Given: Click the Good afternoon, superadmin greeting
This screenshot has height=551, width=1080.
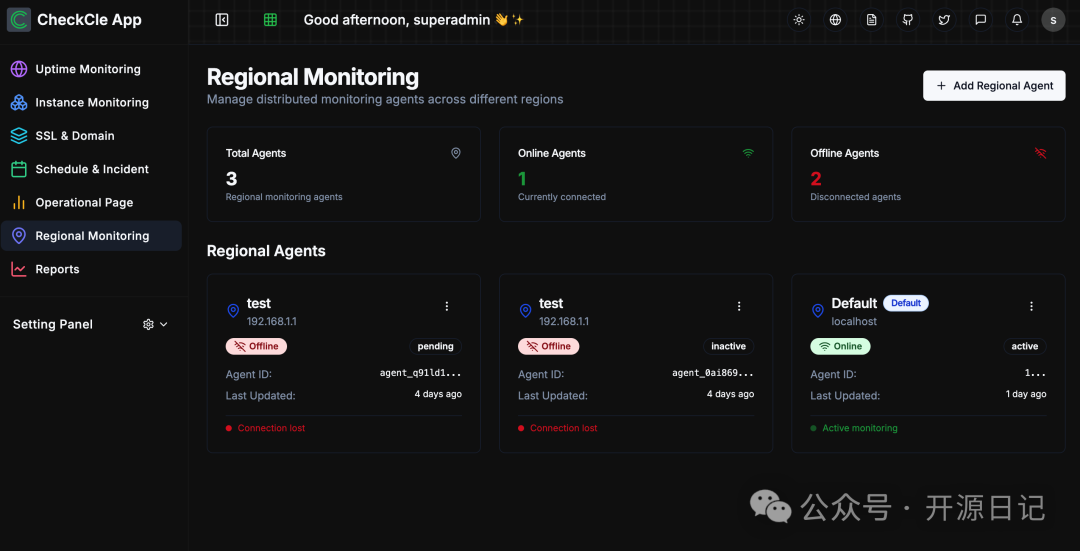Looking at the screenshot, I should [x=414, y=20].
